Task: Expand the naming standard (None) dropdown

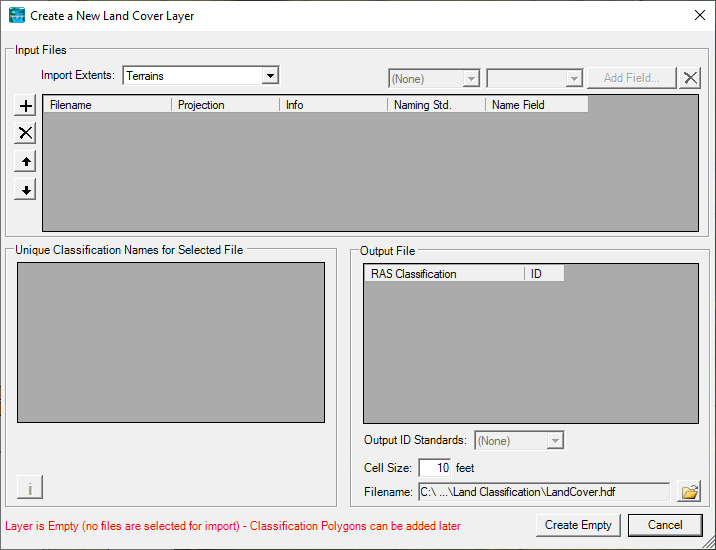Action: coord(434,78)
